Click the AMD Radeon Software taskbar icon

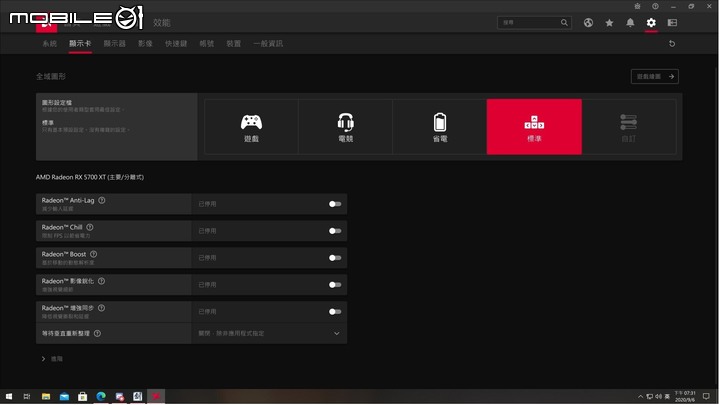pyautogui.click(x=156, y=396)
